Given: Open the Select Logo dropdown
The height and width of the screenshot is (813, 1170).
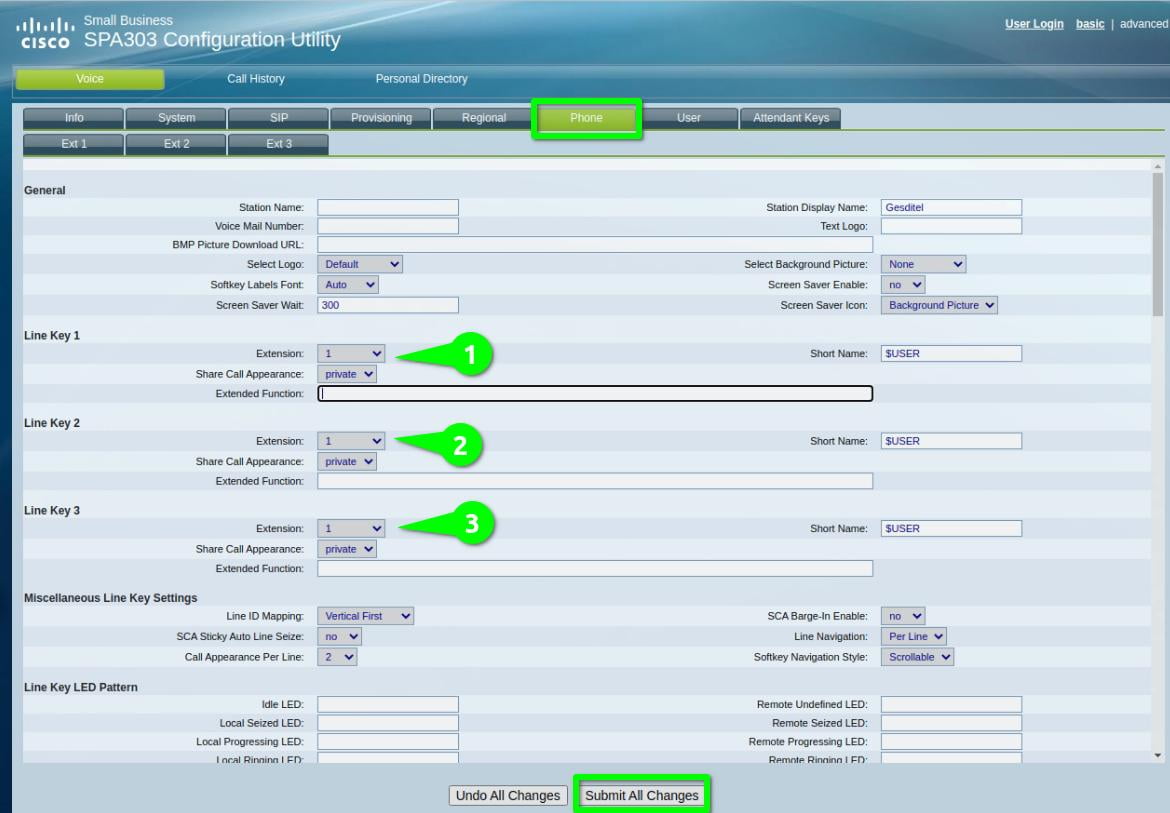Looking at the screenshot, I should coord(360,265).
